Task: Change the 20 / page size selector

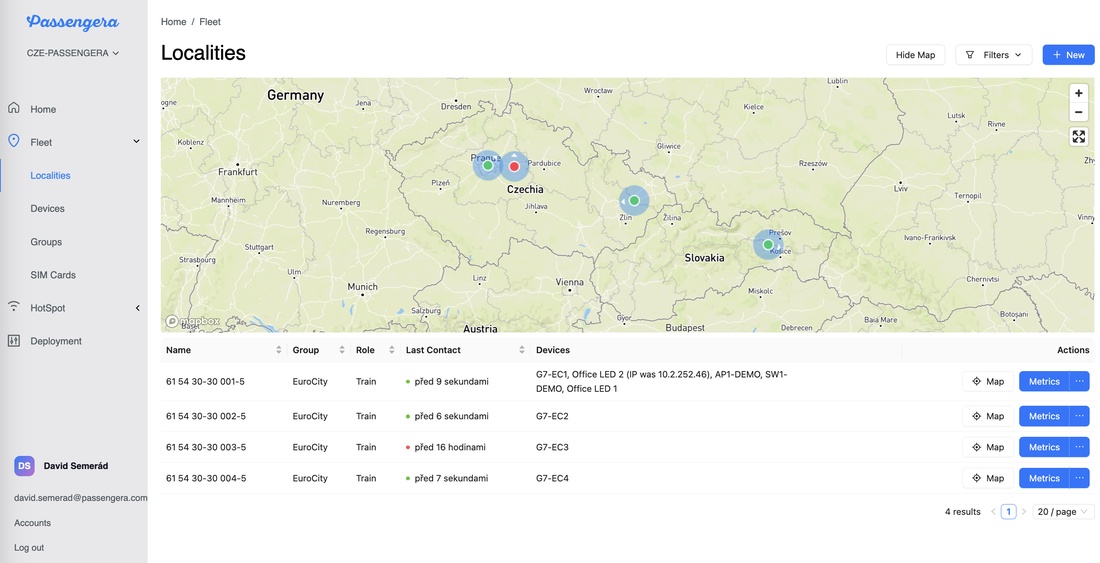Action: (1063, 511)
